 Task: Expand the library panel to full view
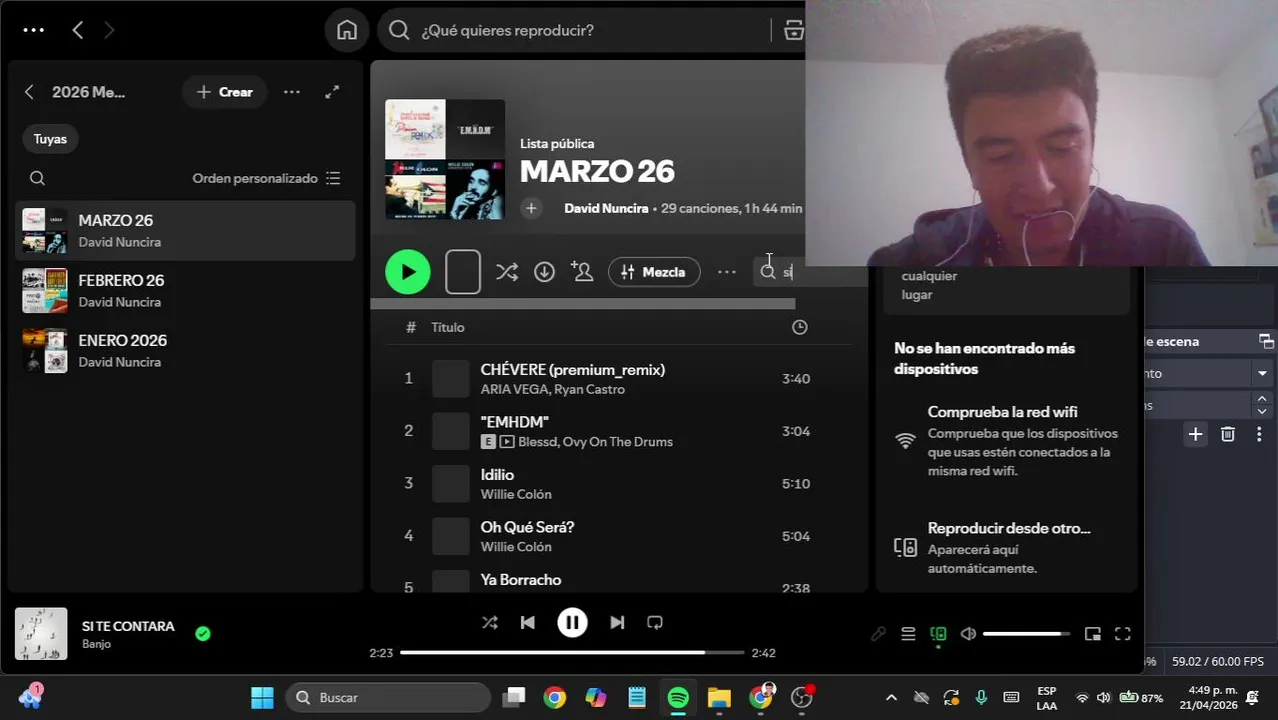[332, 92]
